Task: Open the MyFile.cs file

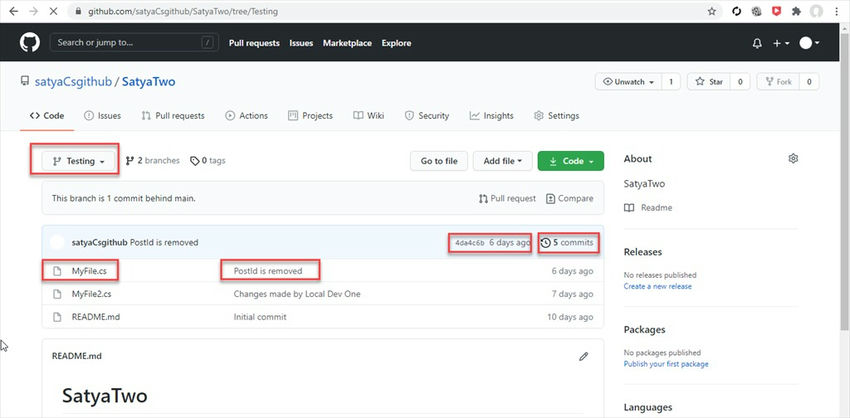Action: click(89, 271)
